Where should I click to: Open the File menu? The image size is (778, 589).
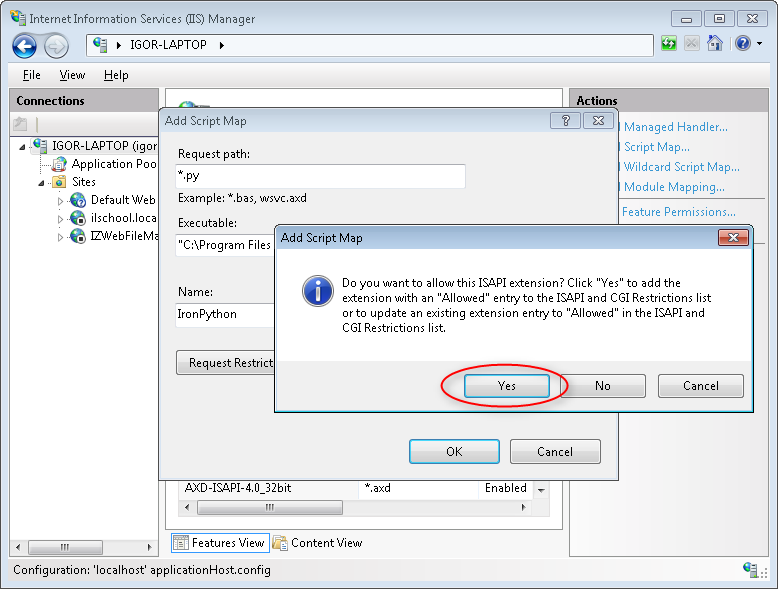[x=32, y=75]
